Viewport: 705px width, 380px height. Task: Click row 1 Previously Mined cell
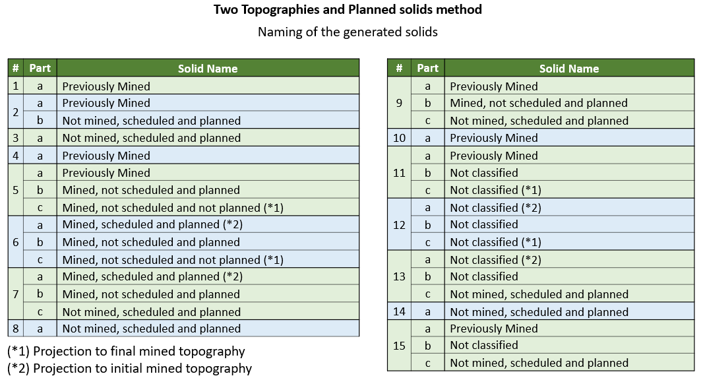point(208,86)
